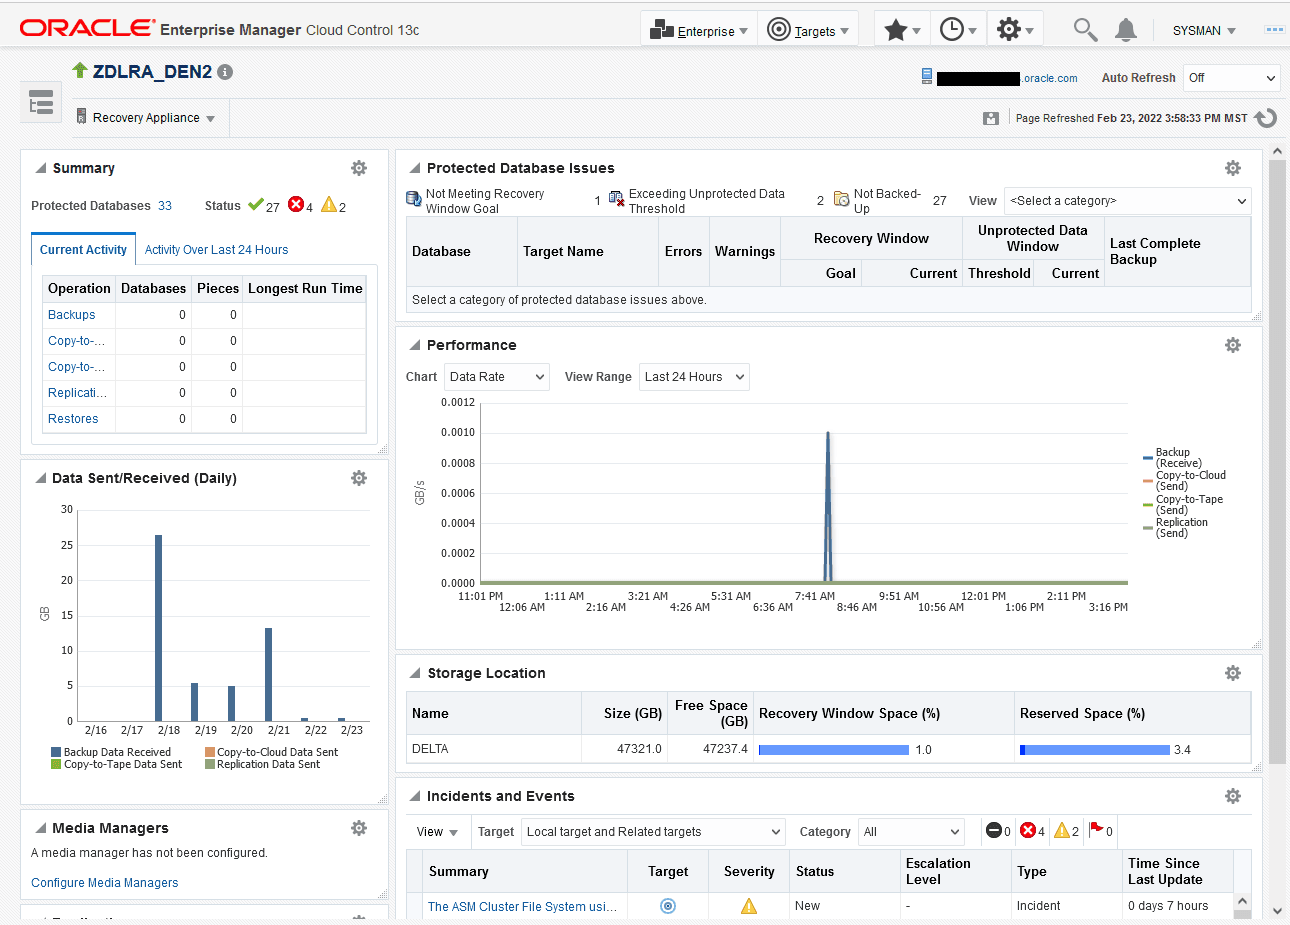This screenshot has height=925, width=1290.
Task: Click Copy-to-Cloud Data Sent legend swatch
Action: [x=210, y=752]
